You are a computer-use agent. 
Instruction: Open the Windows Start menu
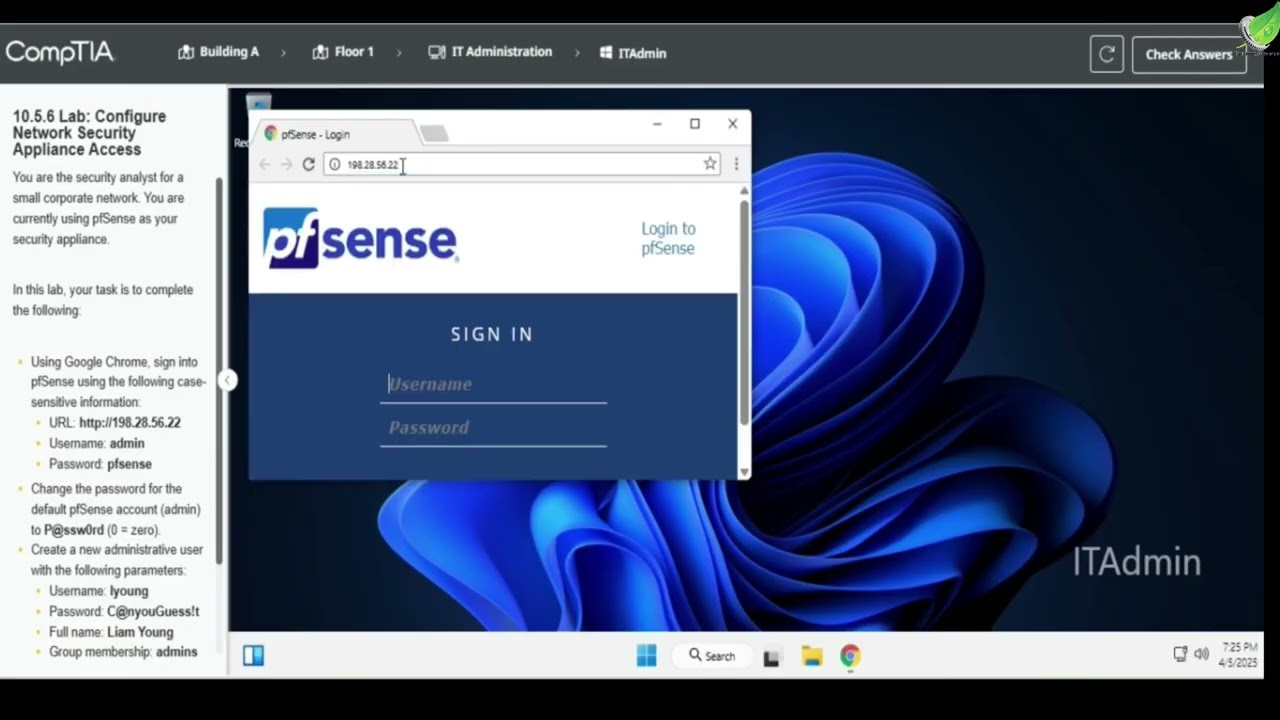pos(647,656)
